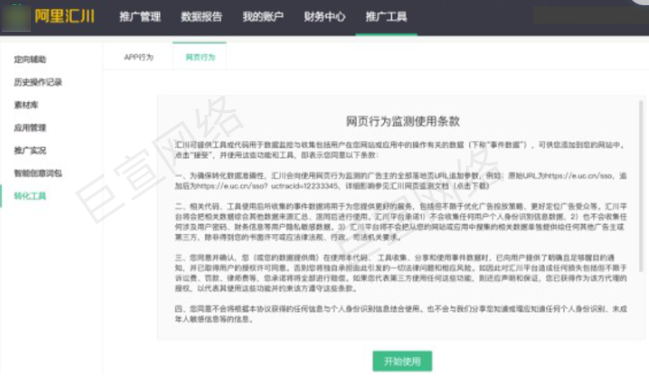The height and width of the screenshot is (377, 649).
Task: Click the green 开始使用 button
Action: (x=402, y=361)
